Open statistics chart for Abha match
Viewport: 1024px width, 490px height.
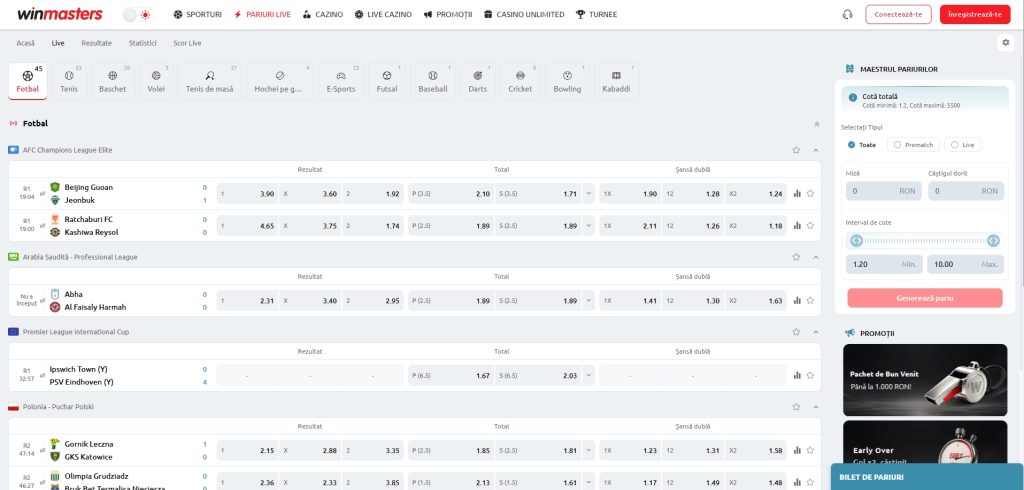pyautogui.click(x=797, y=301)
